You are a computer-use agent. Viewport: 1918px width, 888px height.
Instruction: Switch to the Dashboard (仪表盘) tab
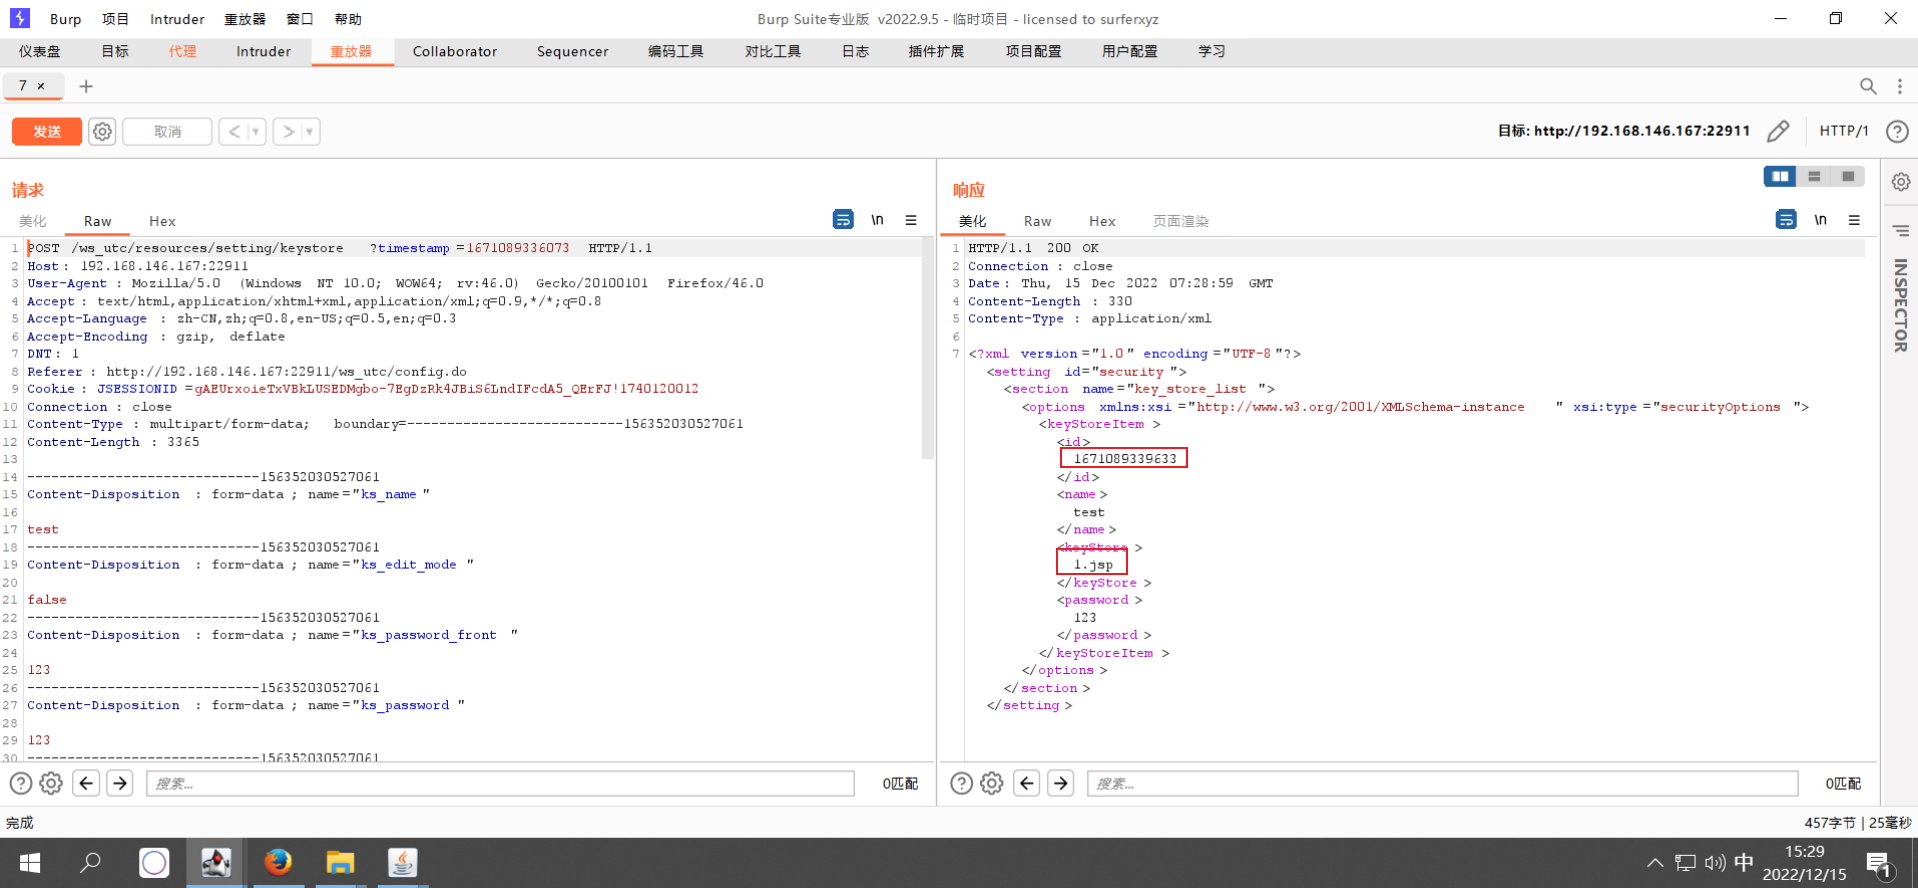39,51
